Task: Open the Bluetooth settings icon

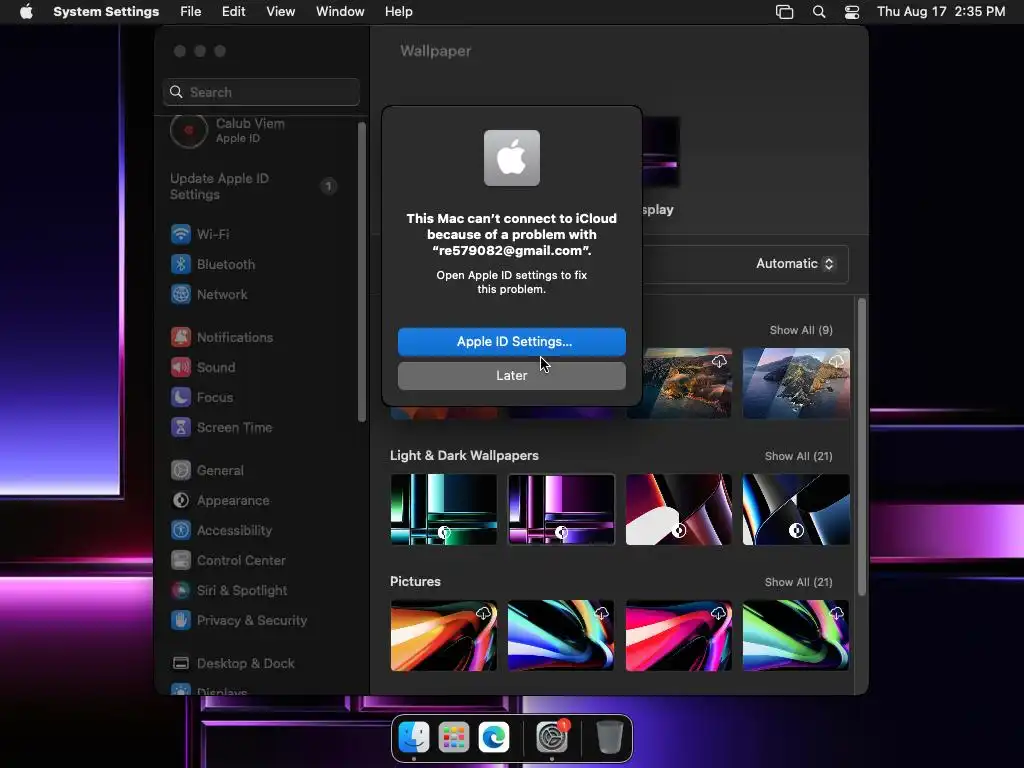Action: pyautogui.click(x=181, y=264)
